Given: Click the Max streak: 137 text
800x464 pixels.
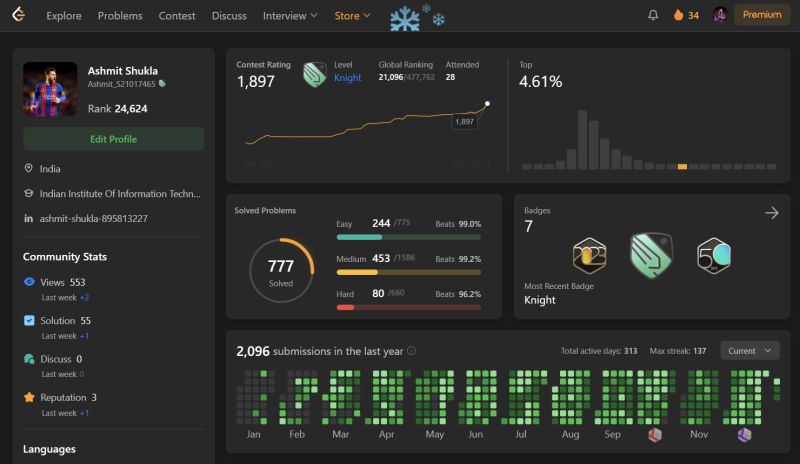Looking at the screenshot, I should (x=678, y=351).
